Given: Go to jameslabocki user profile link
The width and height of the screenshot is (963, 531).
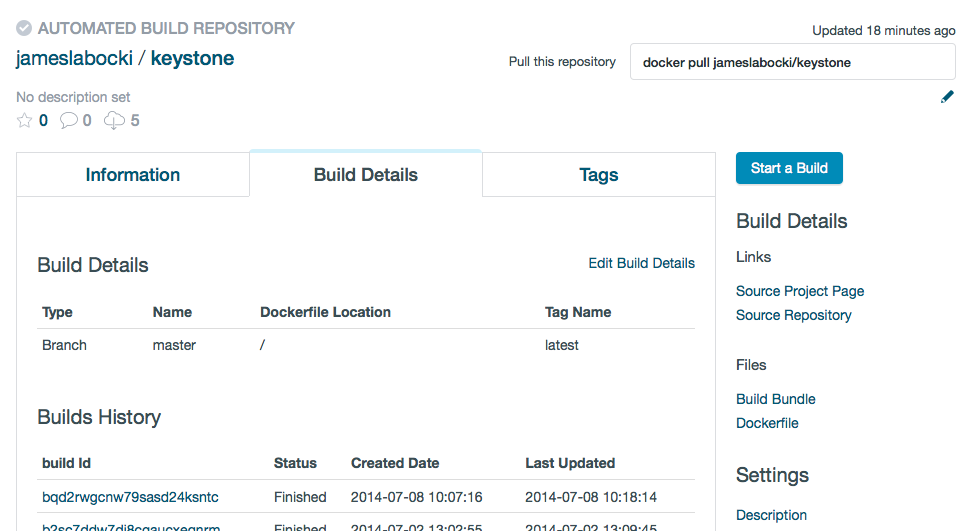Looking at the screenshot, I should (75, 58).
